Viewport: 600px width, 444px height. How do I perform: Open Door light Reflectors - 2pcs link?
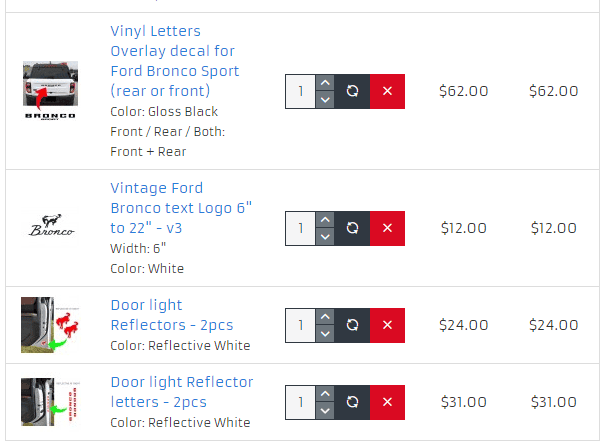tap(163, 315)
